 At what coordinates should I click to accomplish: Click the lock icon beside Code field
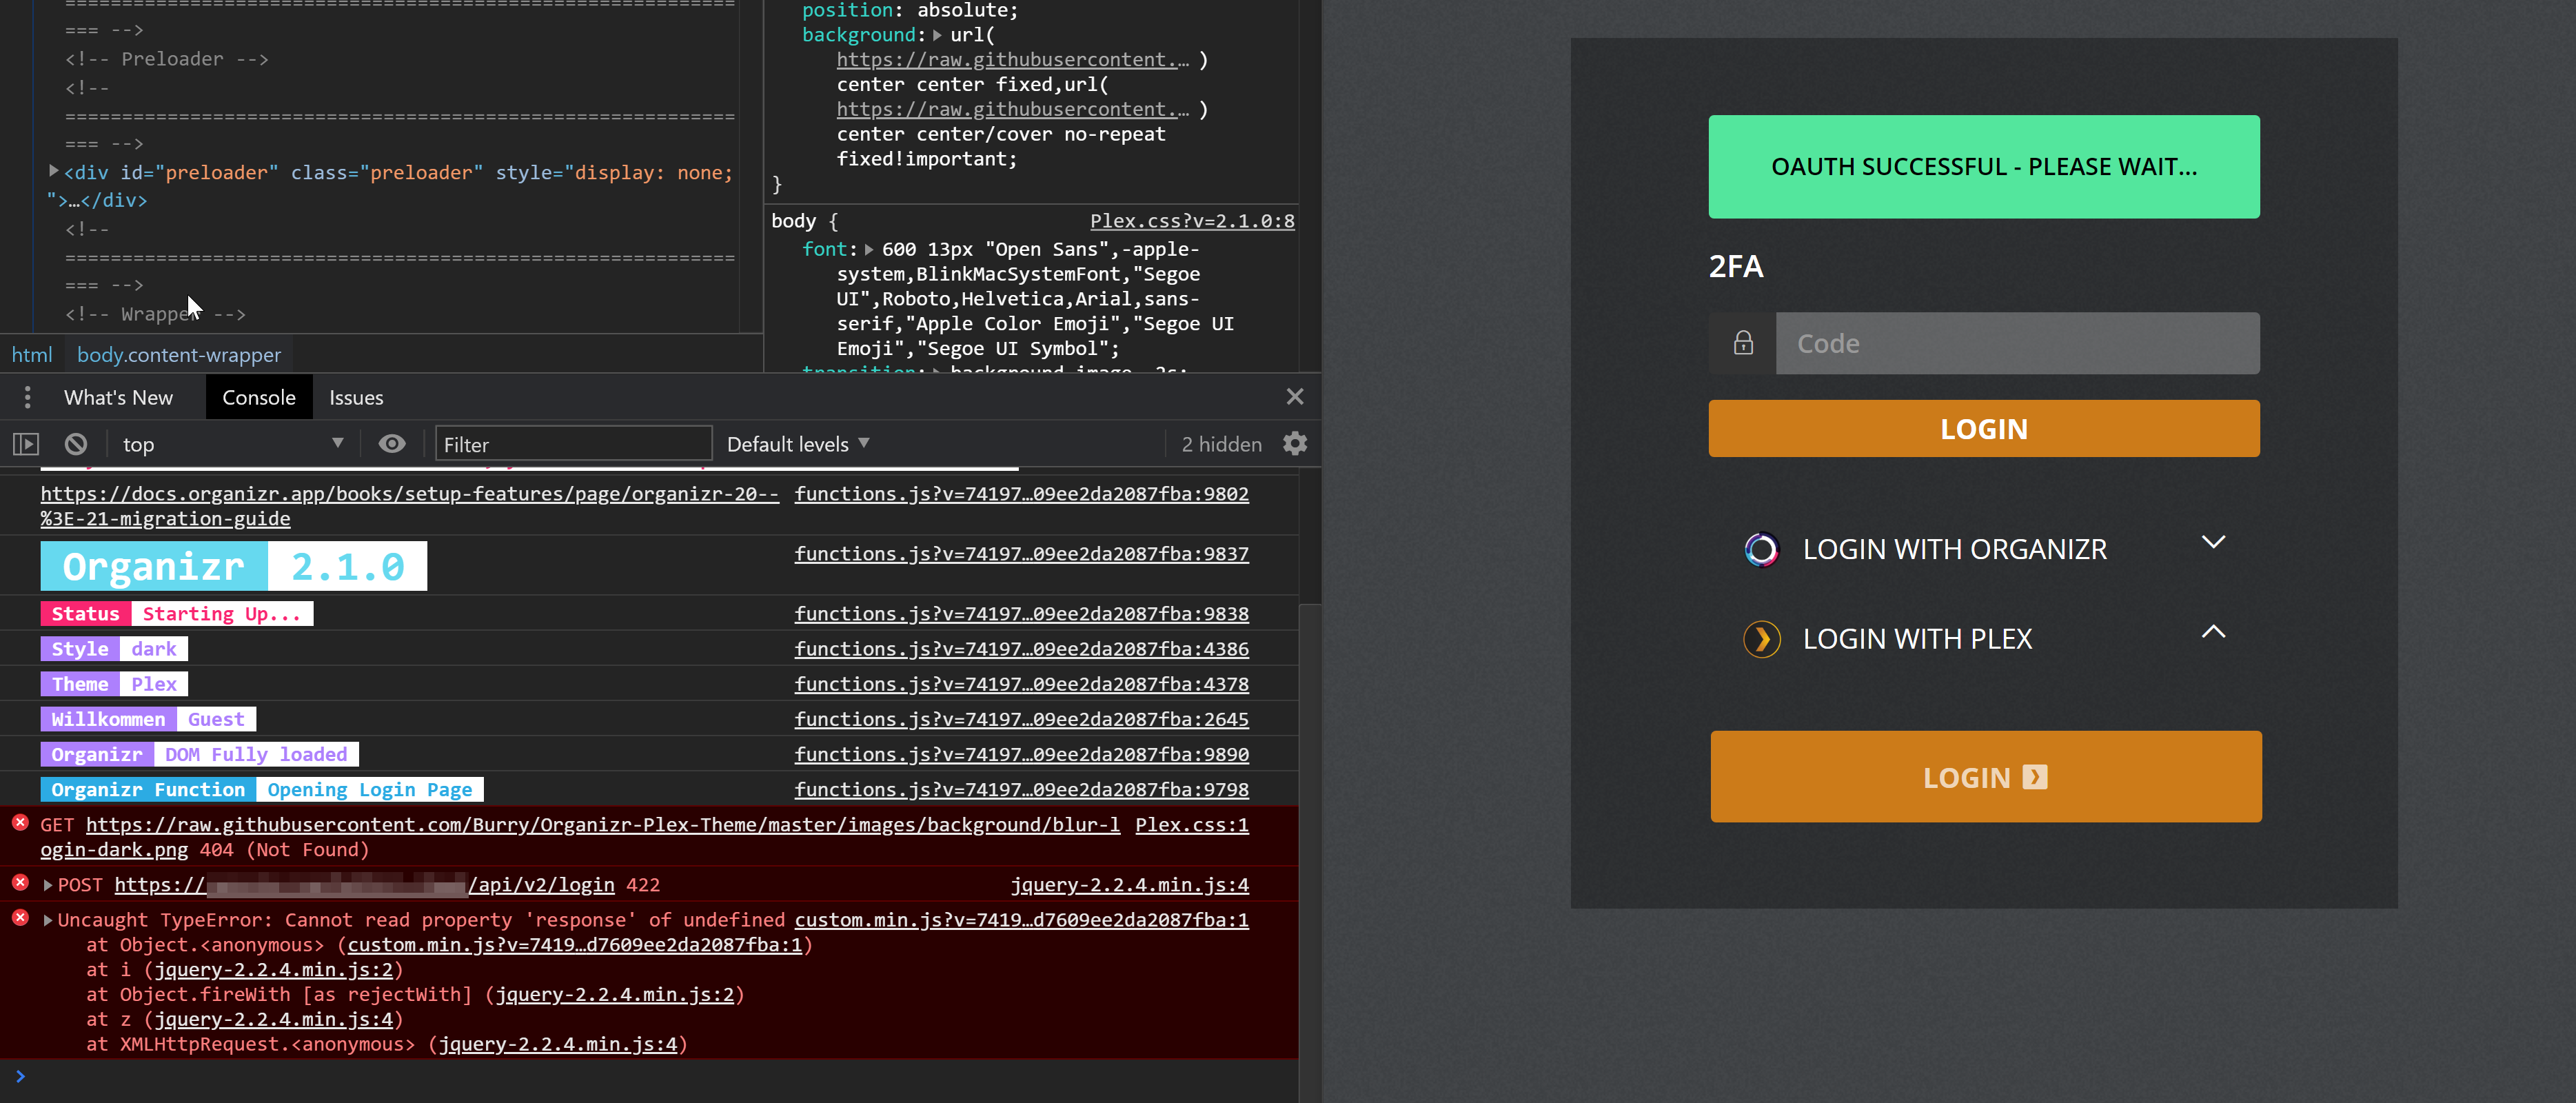1743,343
